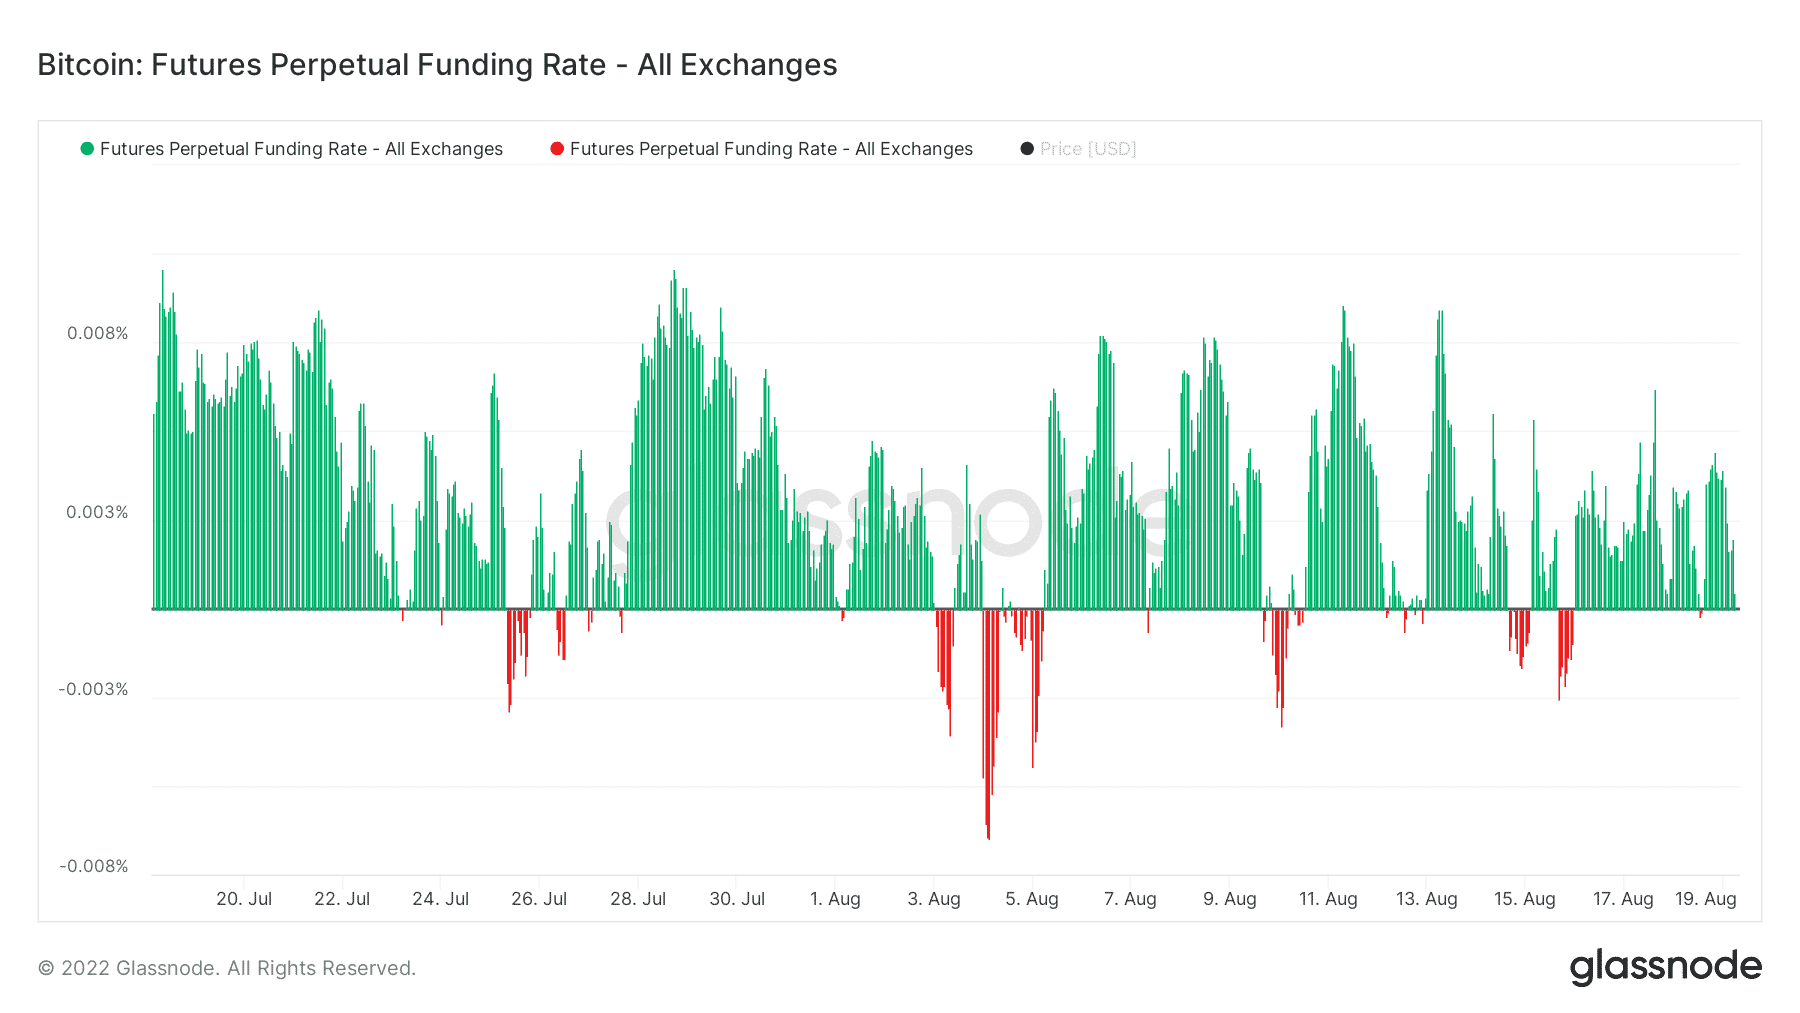Click the 15. Aug date marker
Image resolution: width=1800 pixels, height=1013 pixels.
[x=1525, y=899]
